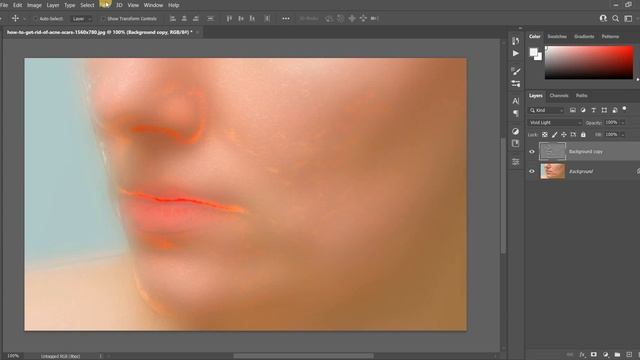This screenshot has width=640, height=360.
Task: Open the Brush Settings panel icon
Action: click(x=516, y=84)
